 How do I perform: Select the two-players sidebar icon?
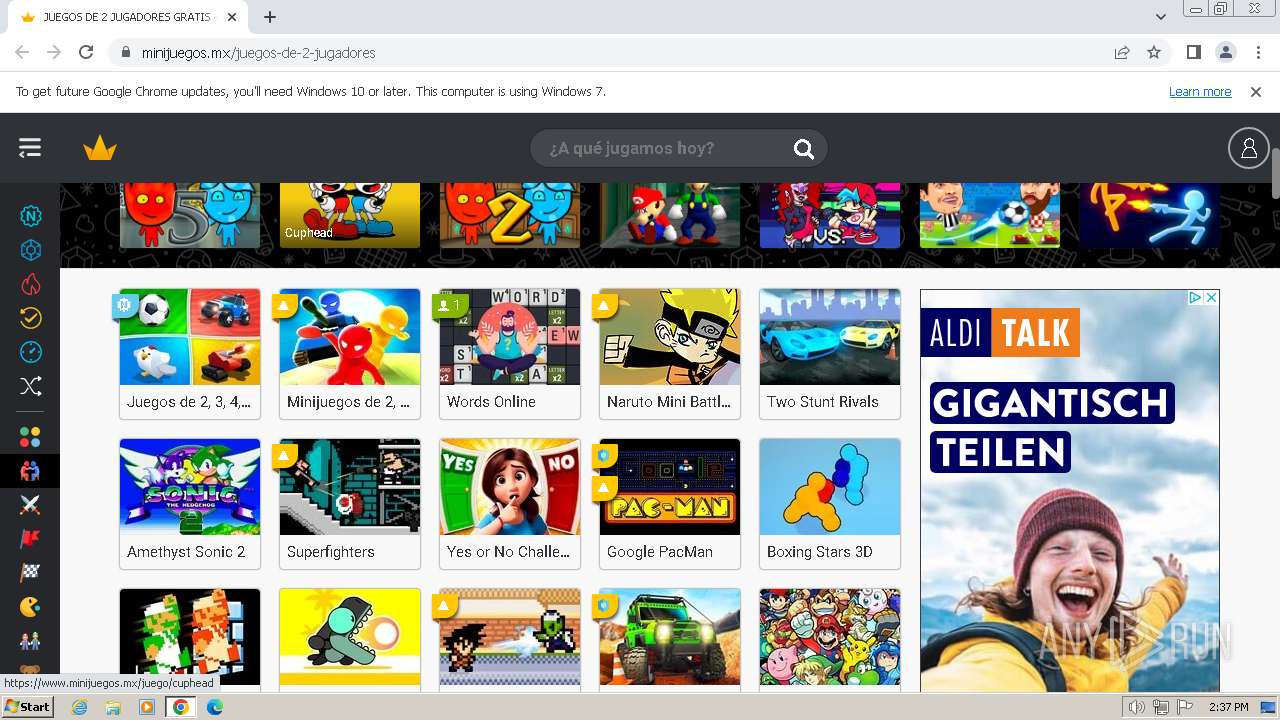point(31,470)
